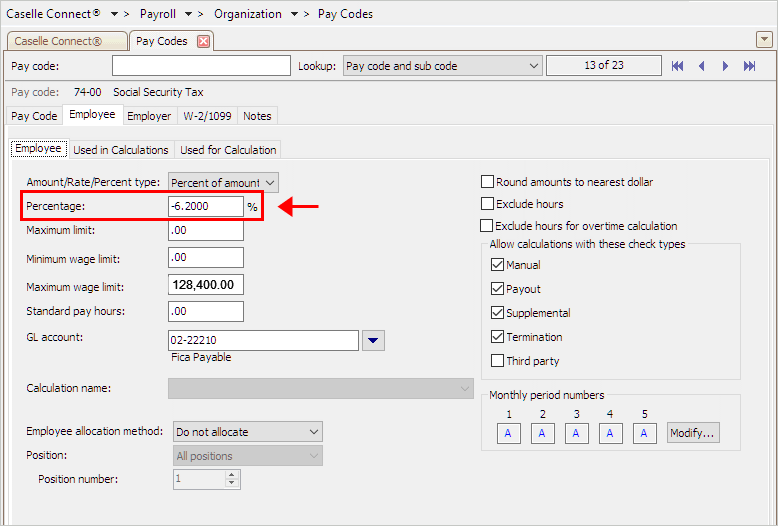
Task: Click monthly period 1 button
Action: tap(508, 433)
